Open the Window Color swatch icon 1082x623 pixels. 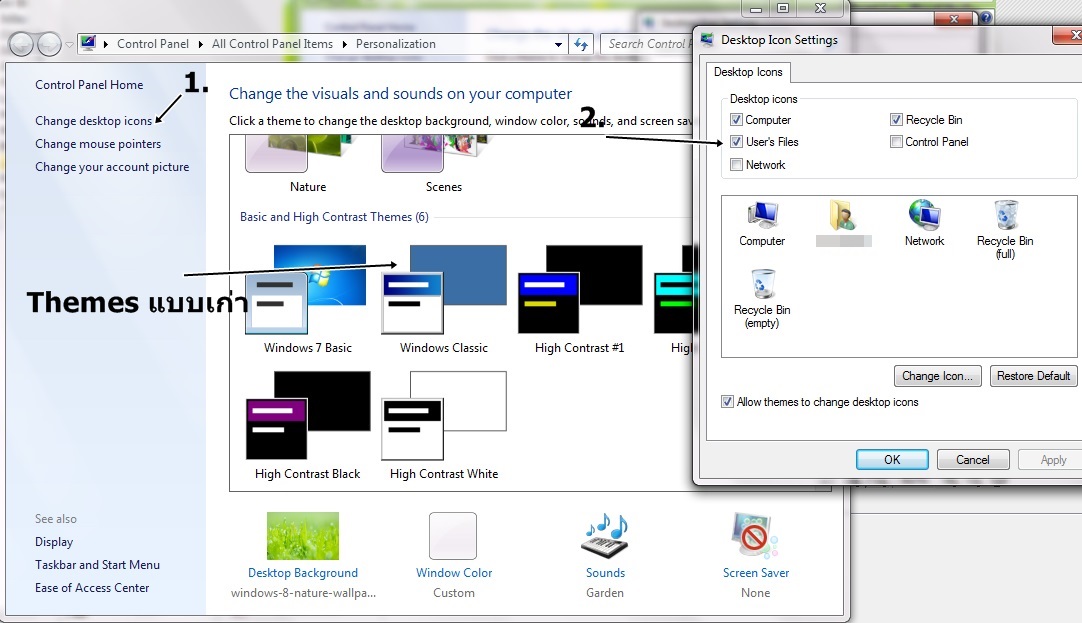[x=453, y=535]
